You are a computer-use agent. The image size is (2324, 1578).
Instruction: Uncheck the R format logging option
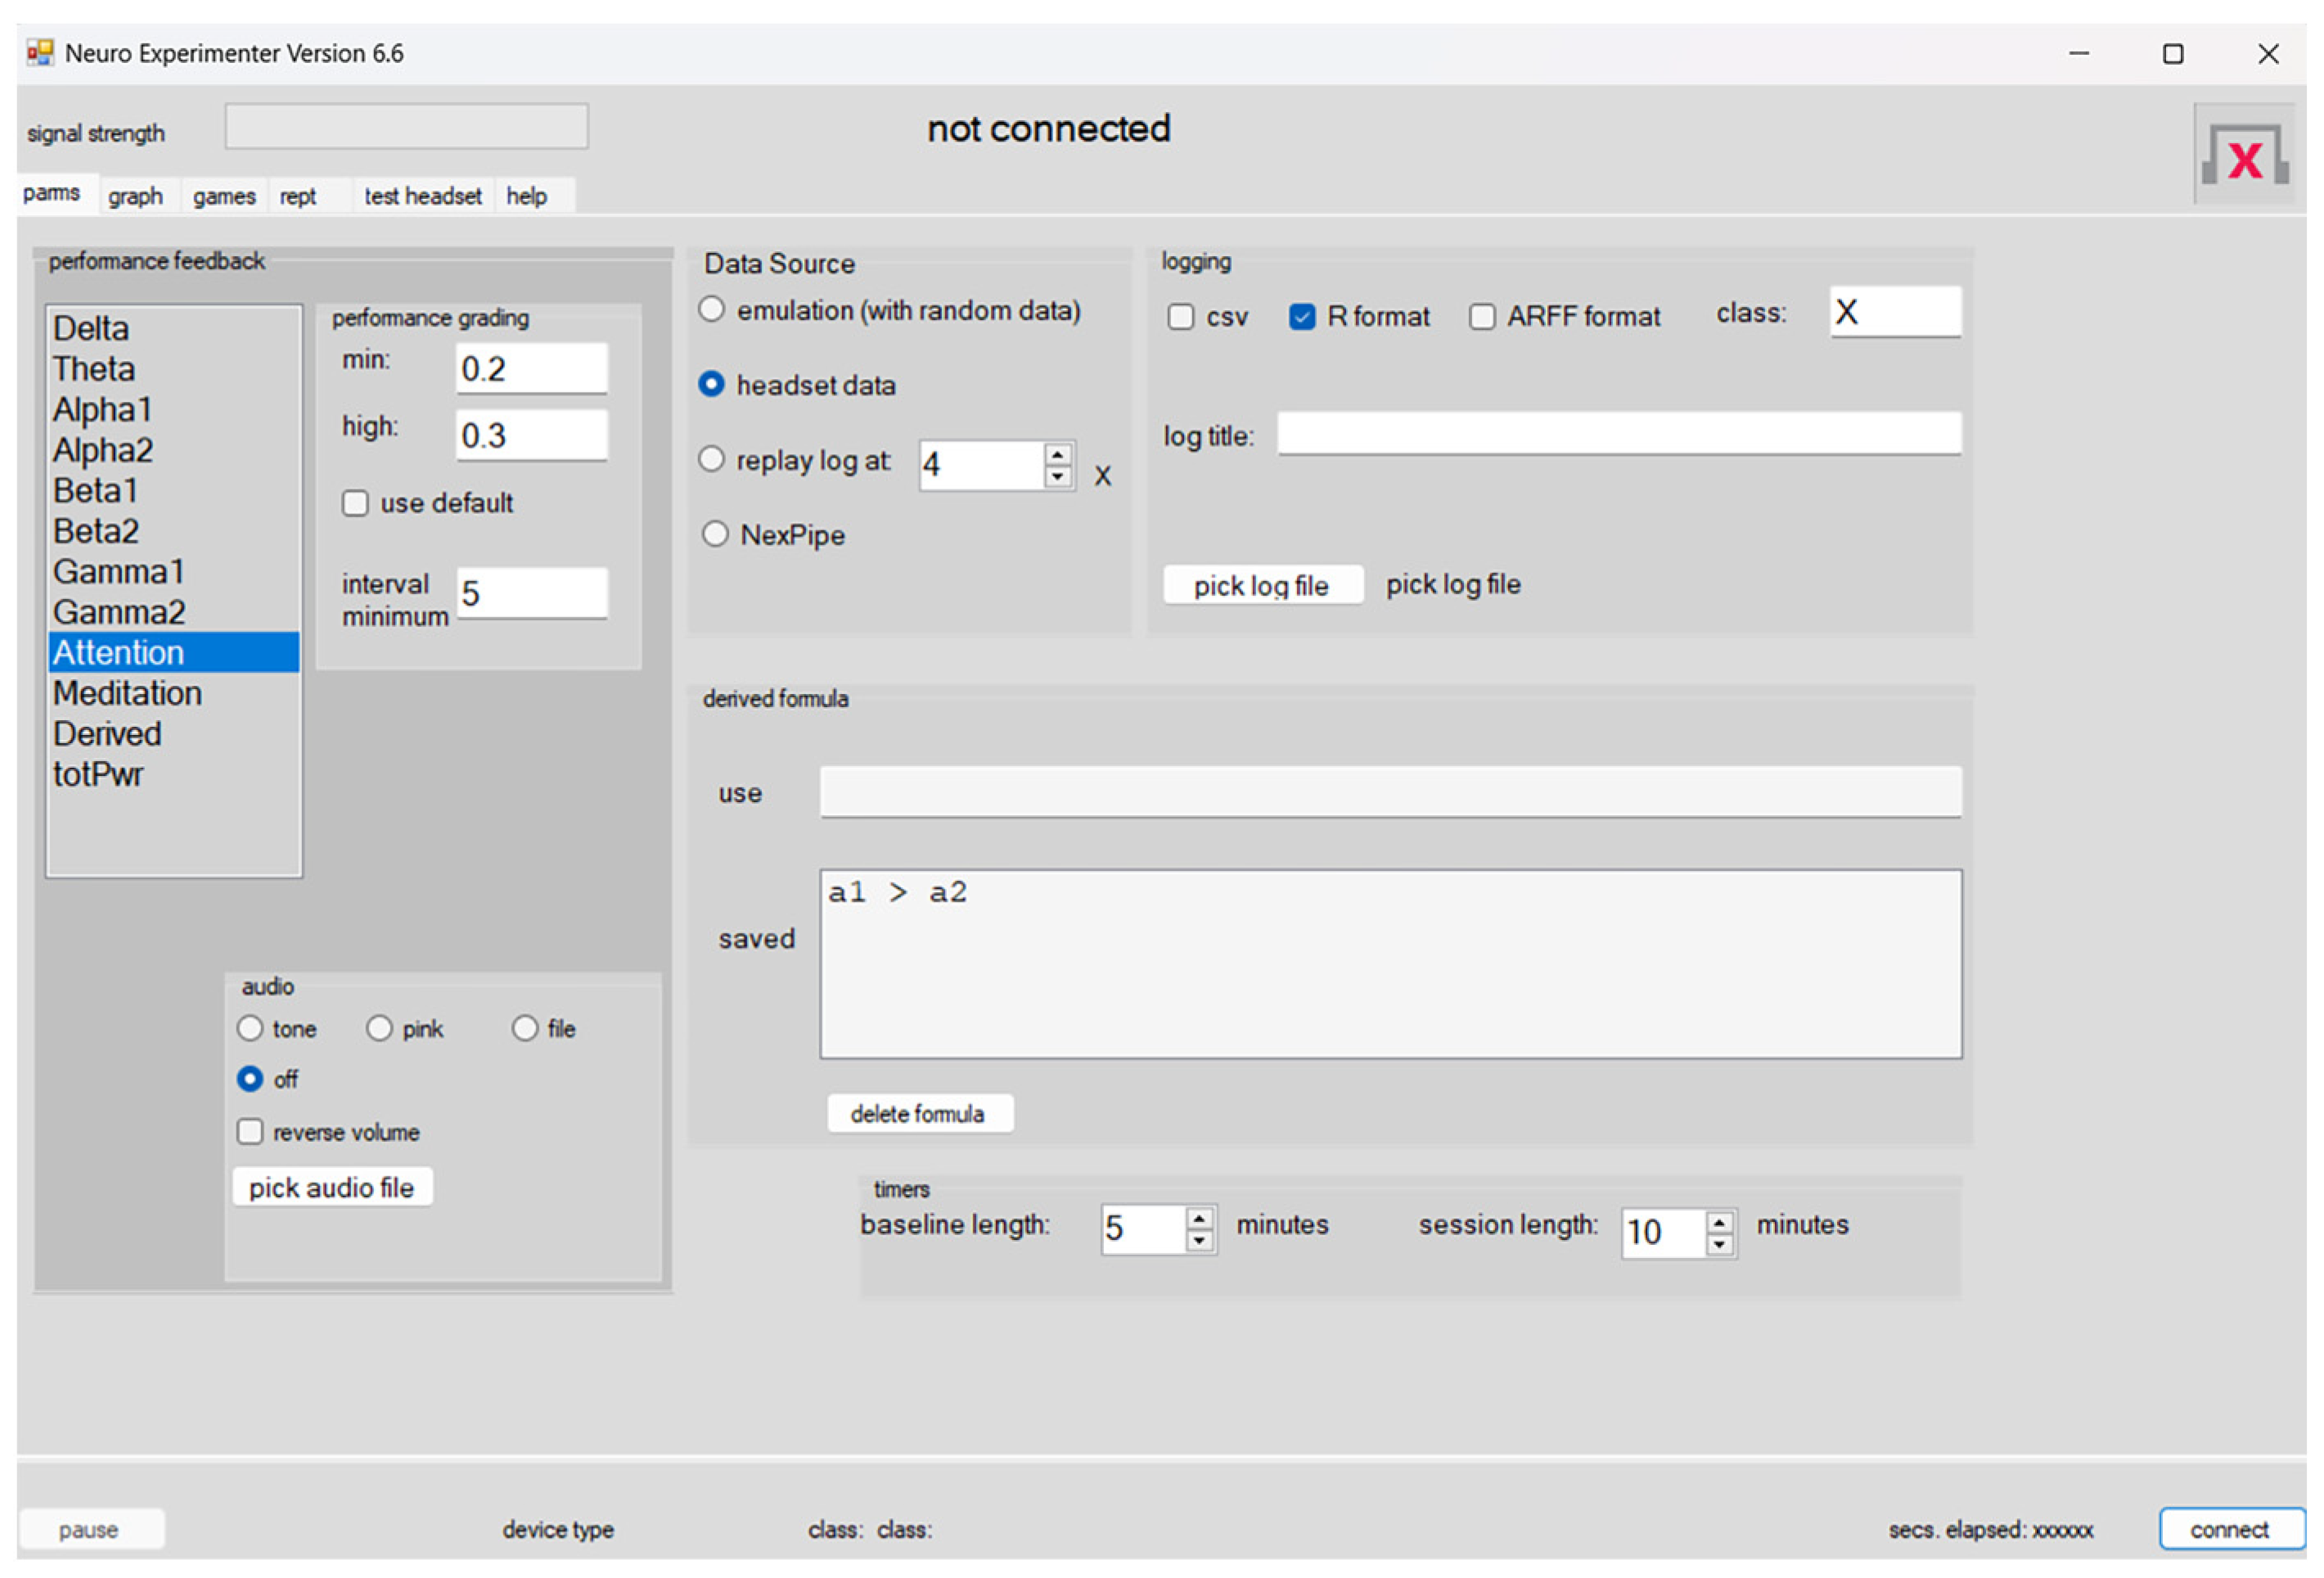[1302, 317]
